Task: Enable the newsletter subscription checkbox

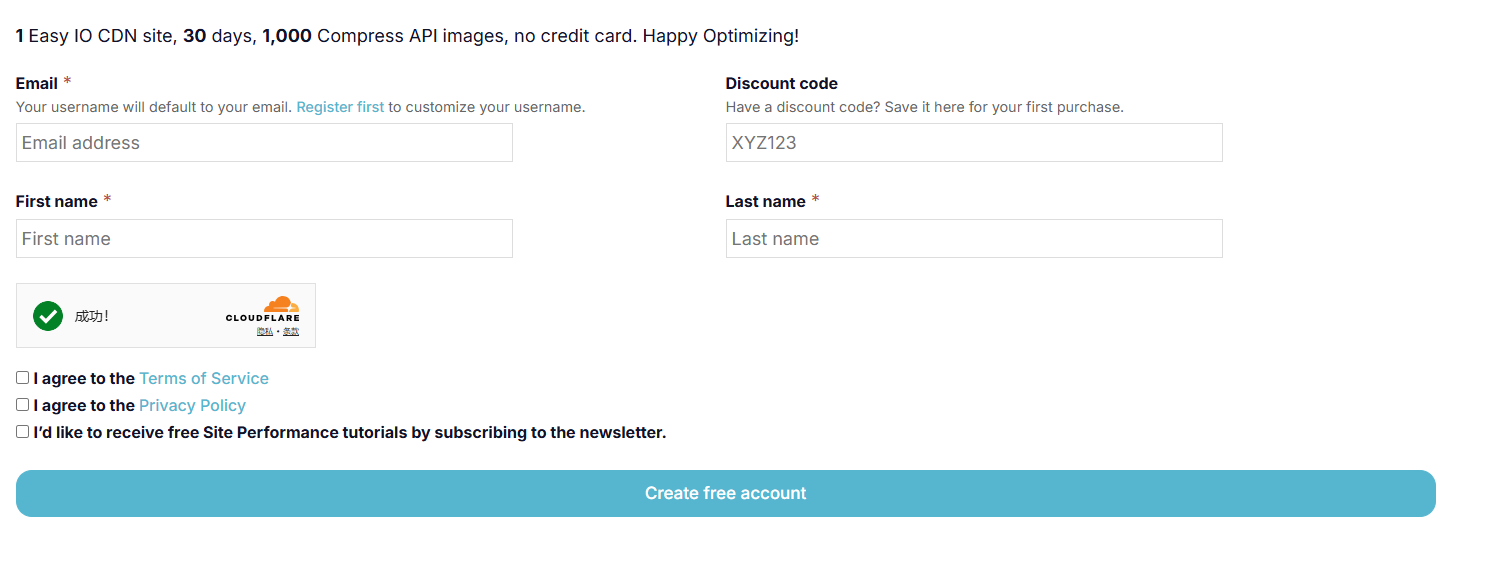Action: point(23,432)
